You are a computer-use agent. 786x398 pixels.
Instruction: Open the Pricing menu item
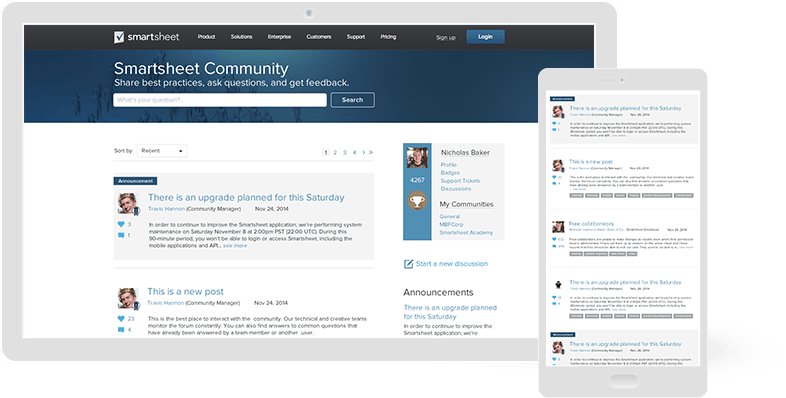tap(388, 37)
